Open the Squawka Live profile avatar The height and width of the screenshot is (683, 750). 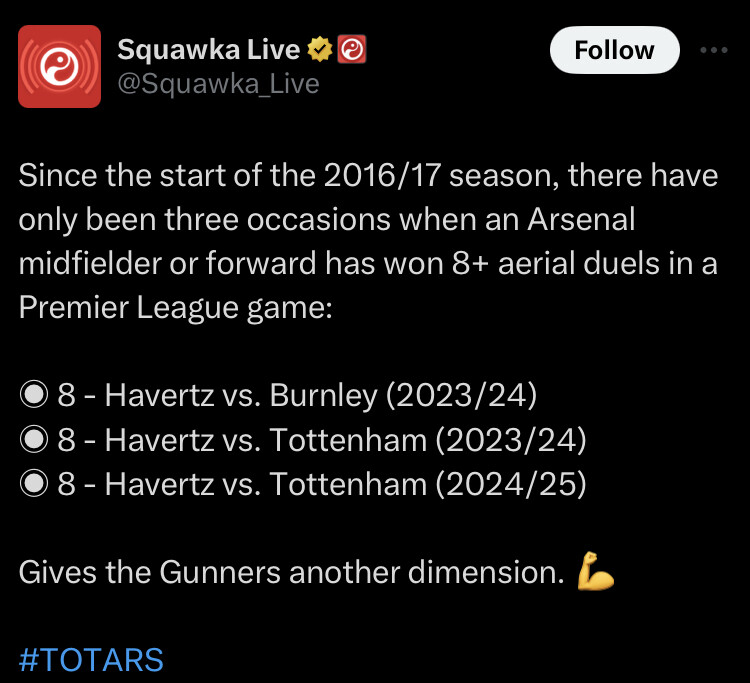tap(59, 66)
